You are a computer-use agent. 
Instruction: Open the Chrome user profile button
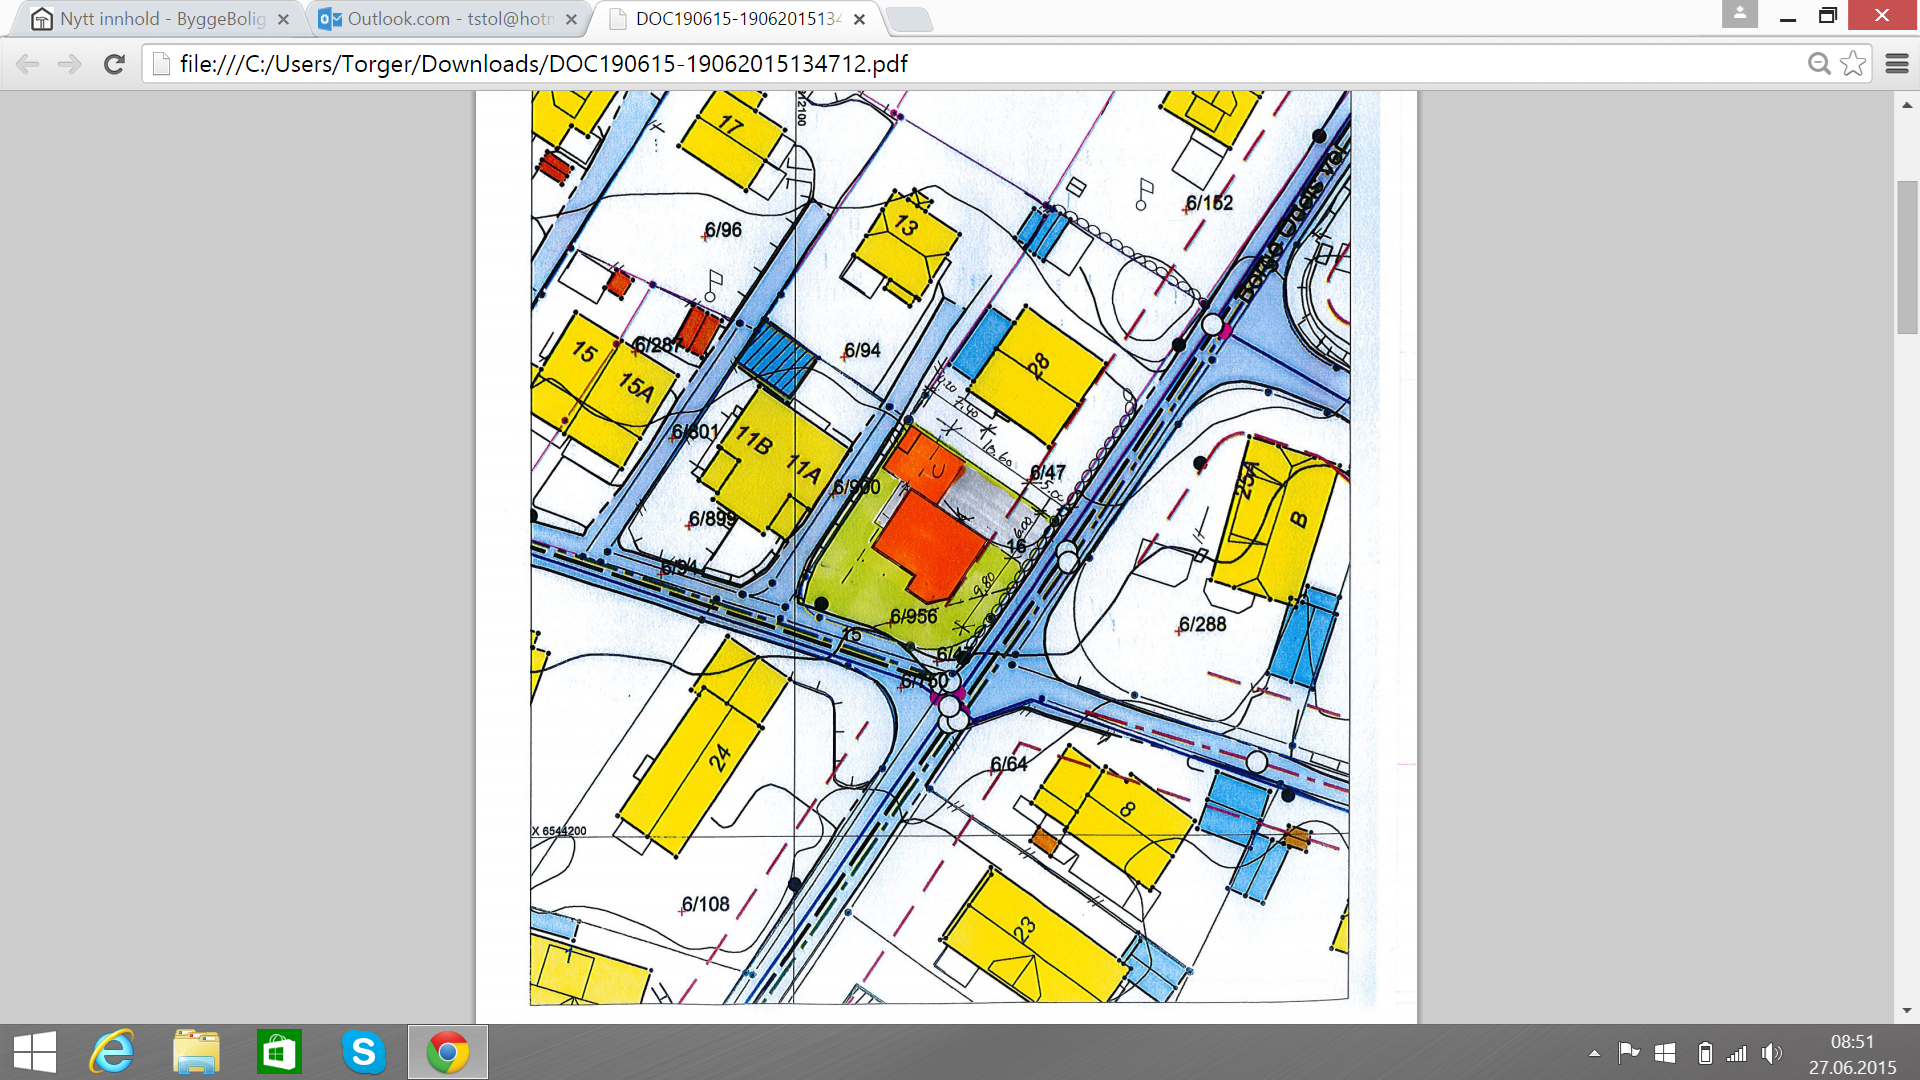tap(1739, 14)
